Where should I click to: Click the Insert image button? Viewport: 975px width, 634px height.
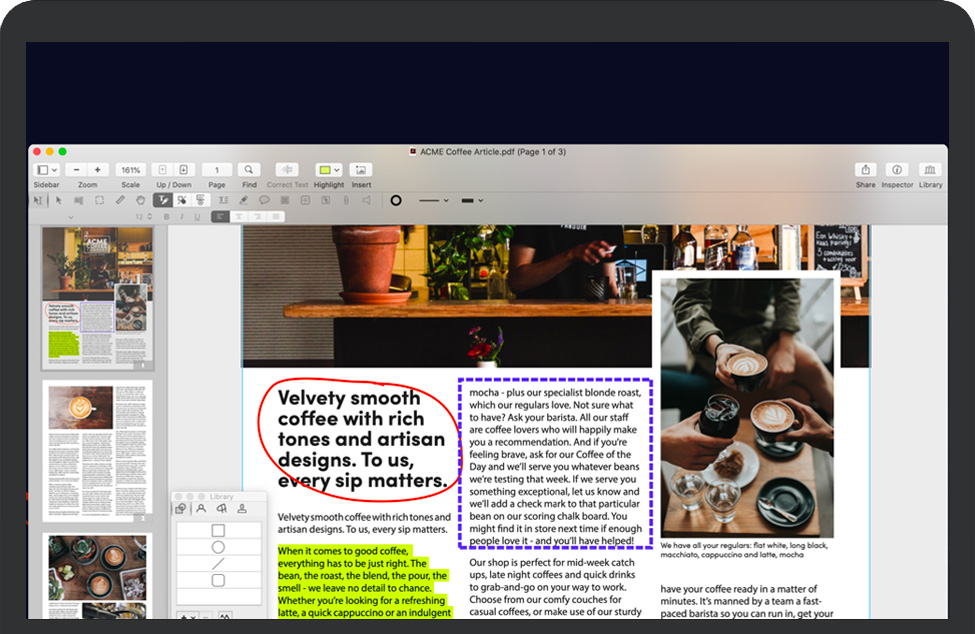coord(361,170)
